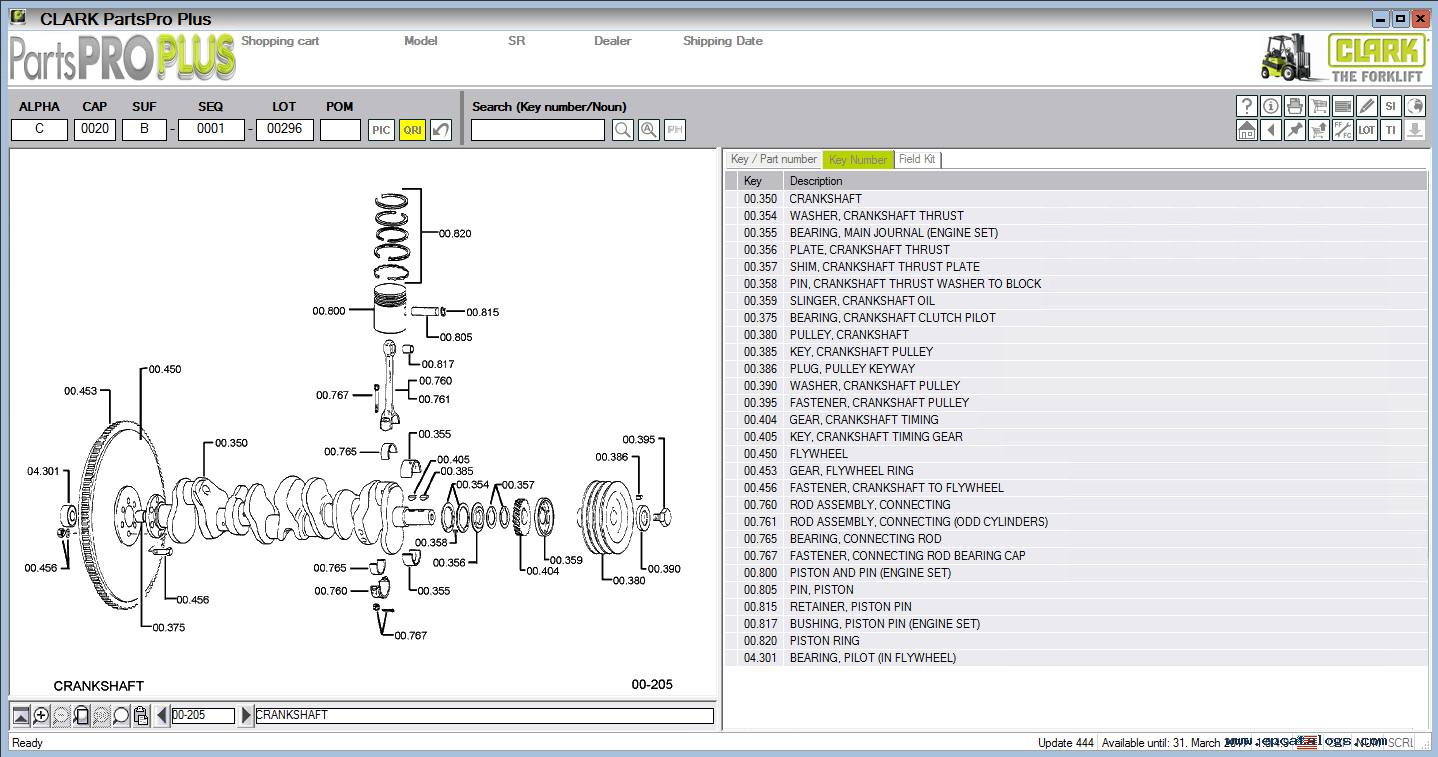Click the SI button
1438x757 pixels.
[x=1390, y=106]
